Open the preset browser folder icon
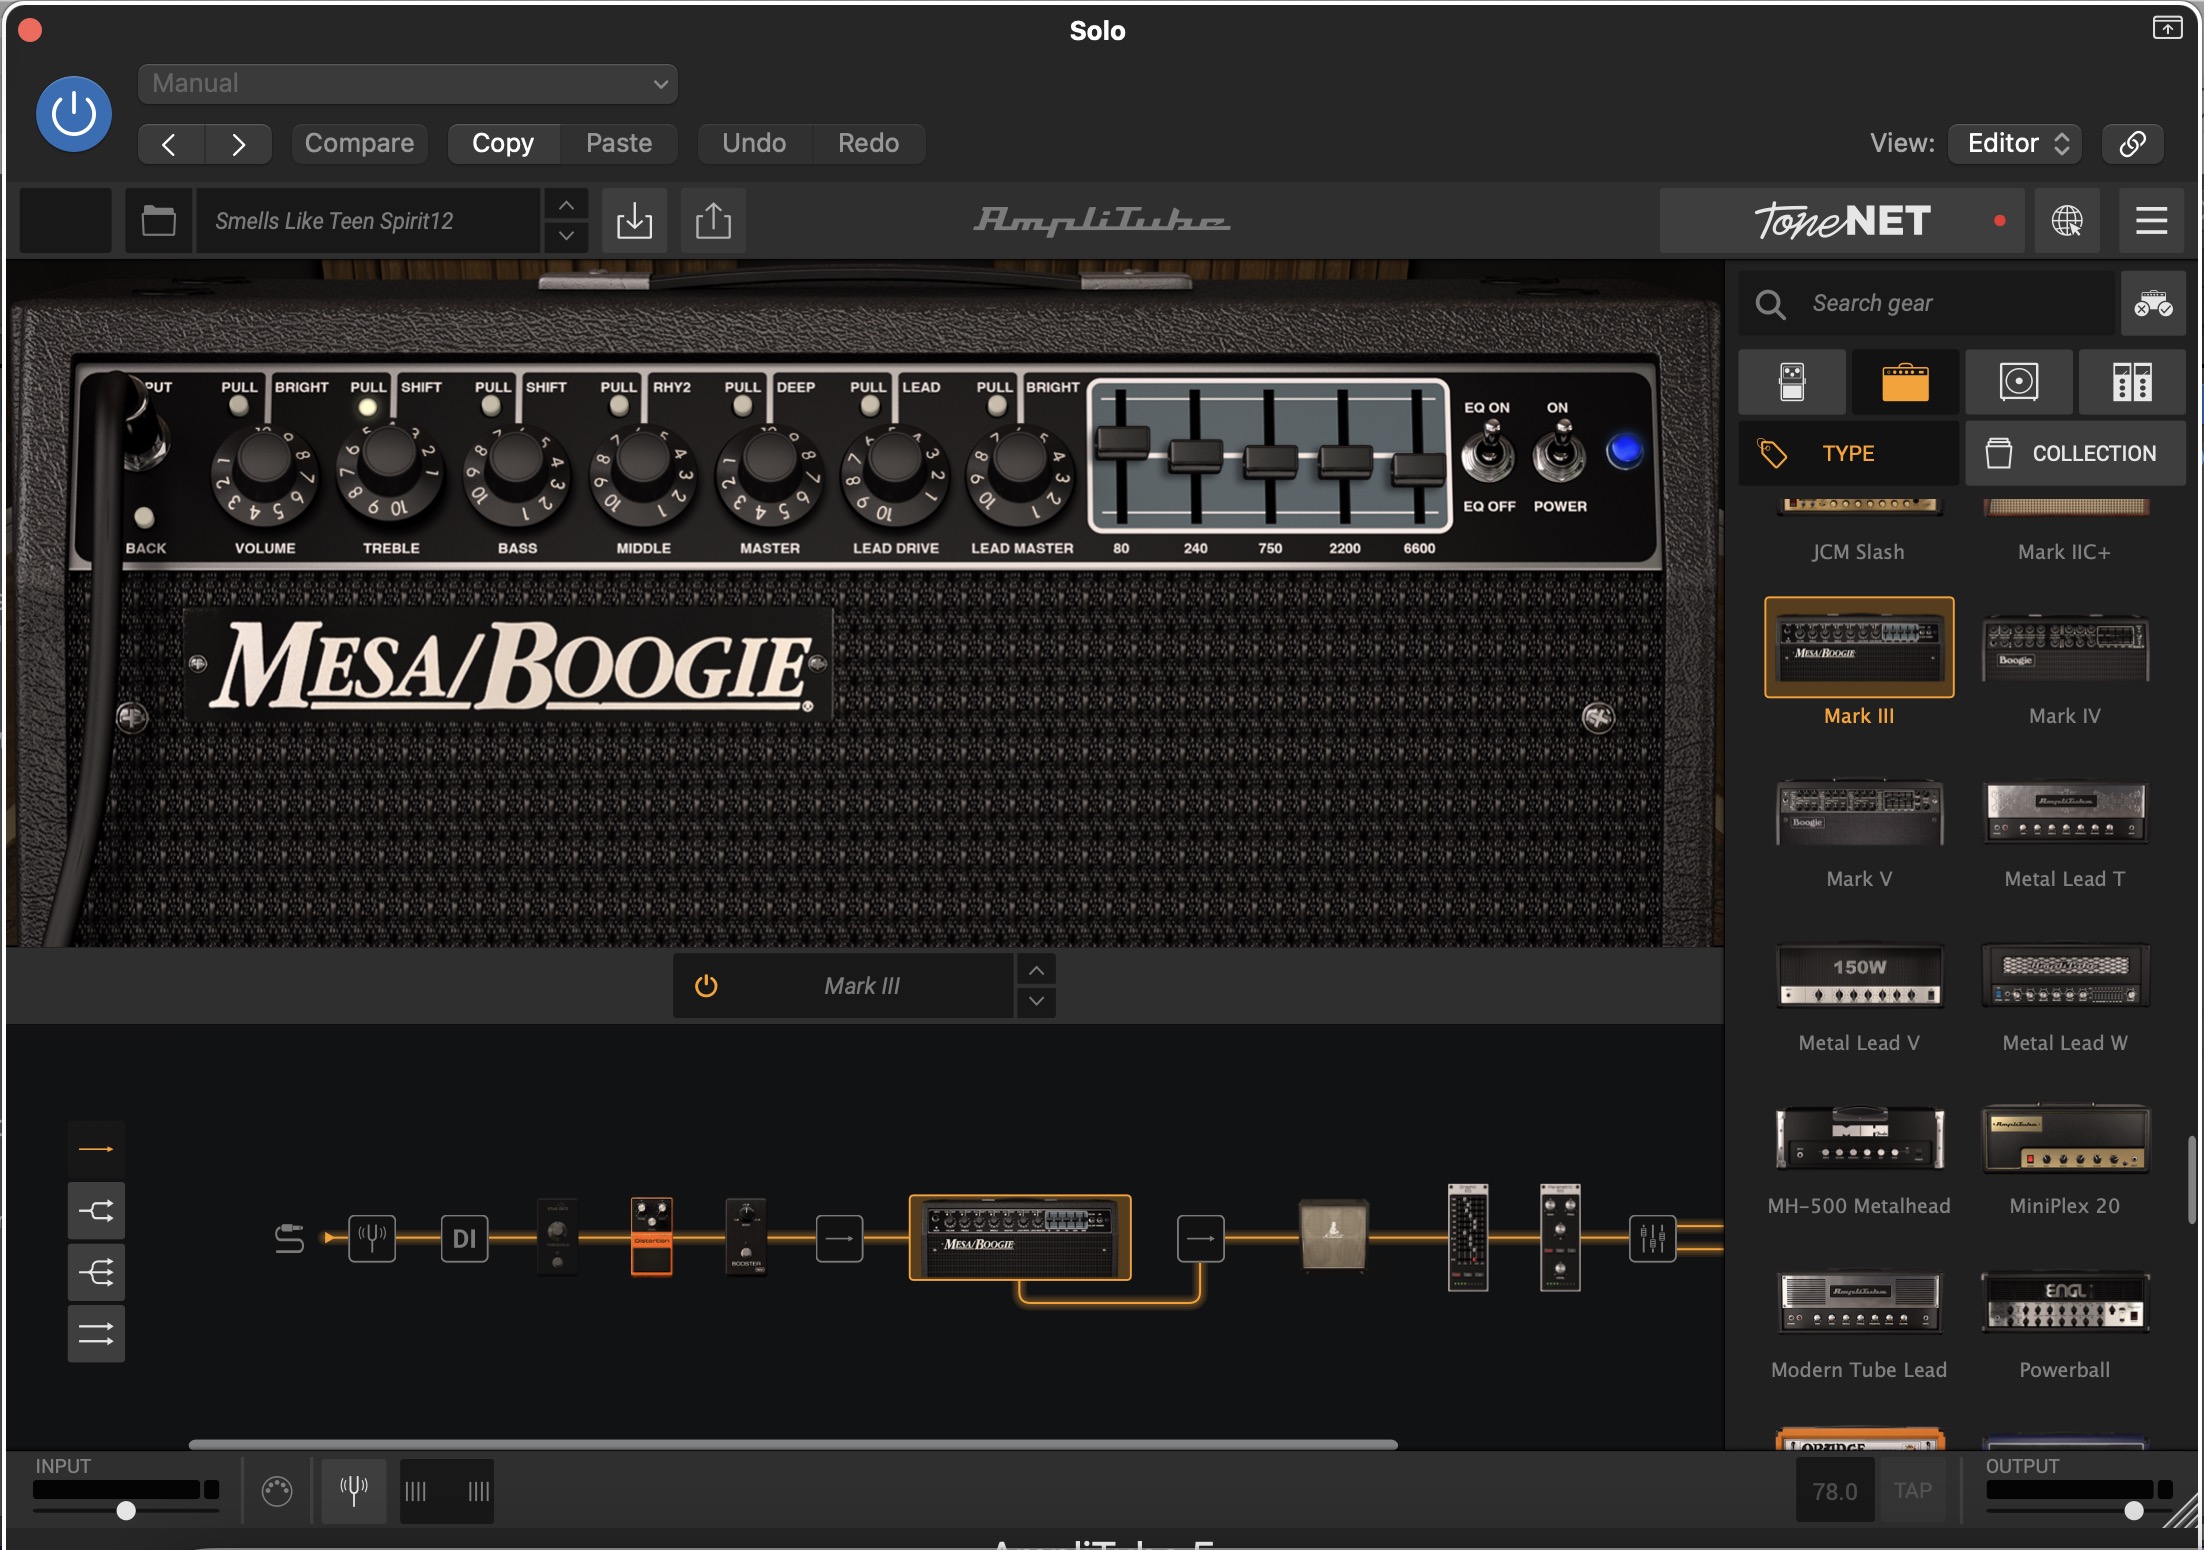The image size is (2204, 1550). tap(158, 220)
